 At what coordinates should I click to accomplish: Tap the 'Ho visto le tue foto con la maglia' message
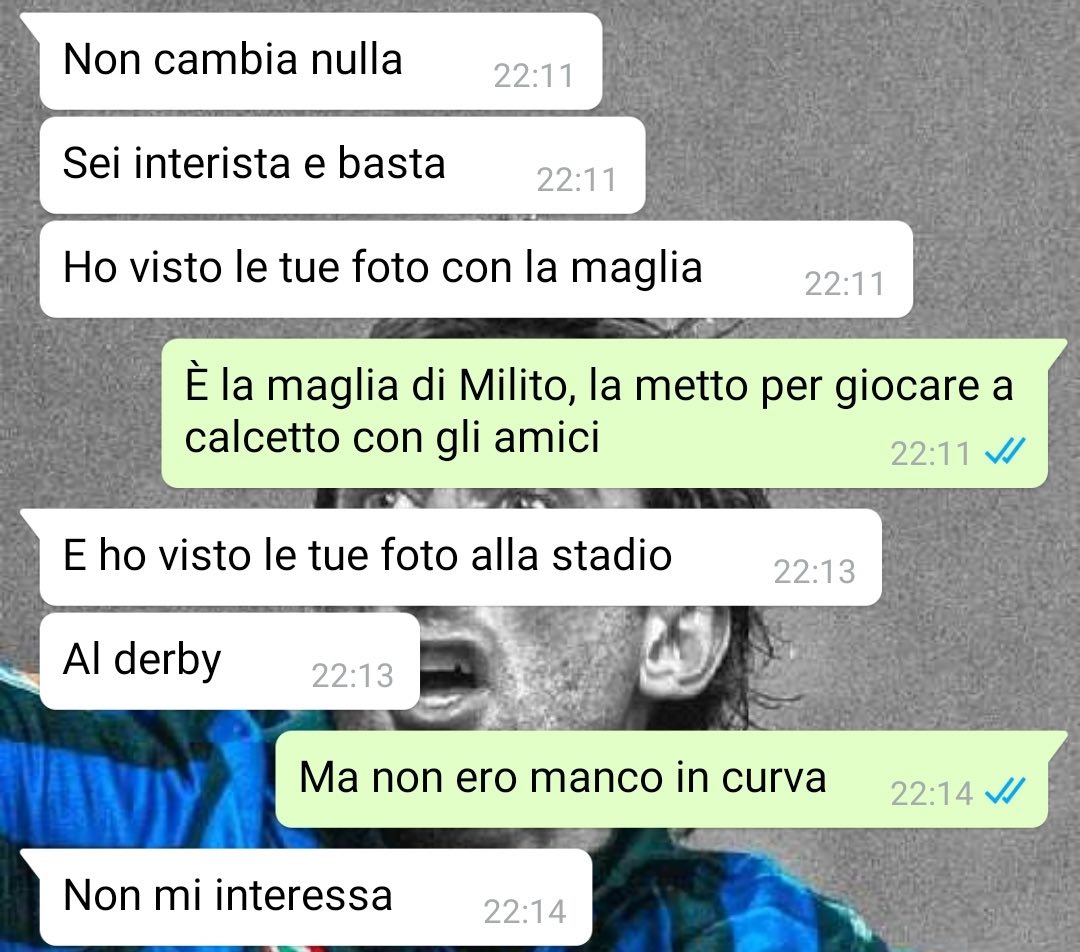pos(476,269)
